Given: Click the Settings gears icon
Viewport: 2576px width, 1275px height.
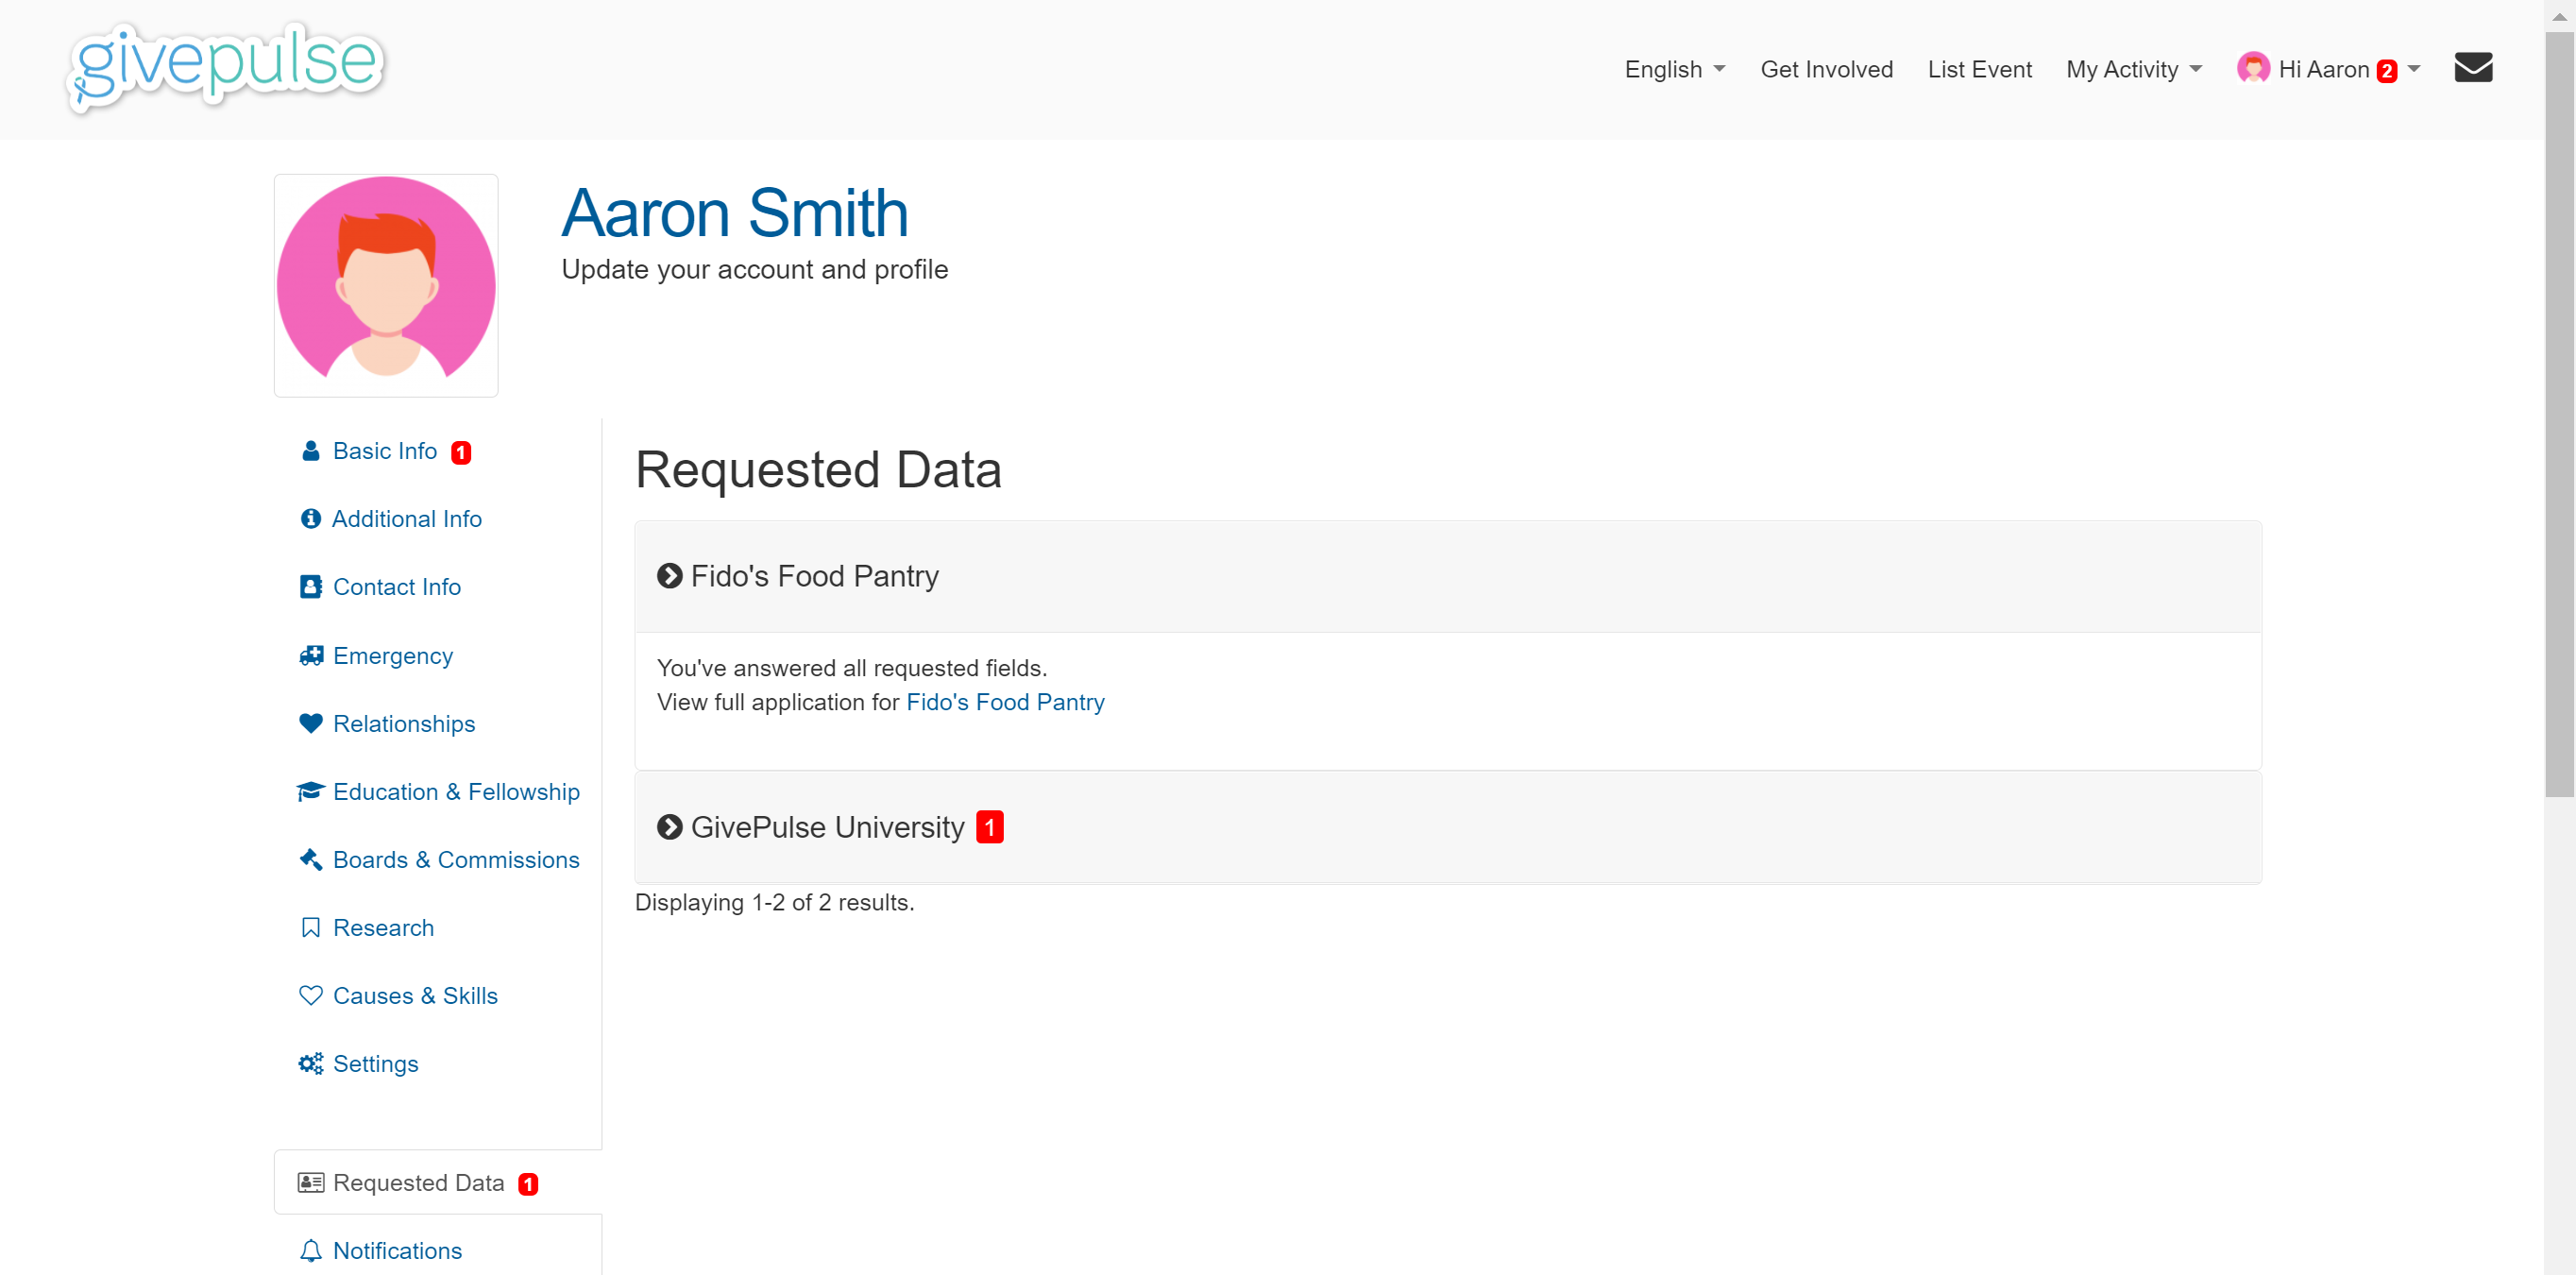Looking at the screenshot, I should pos(311,1064).
